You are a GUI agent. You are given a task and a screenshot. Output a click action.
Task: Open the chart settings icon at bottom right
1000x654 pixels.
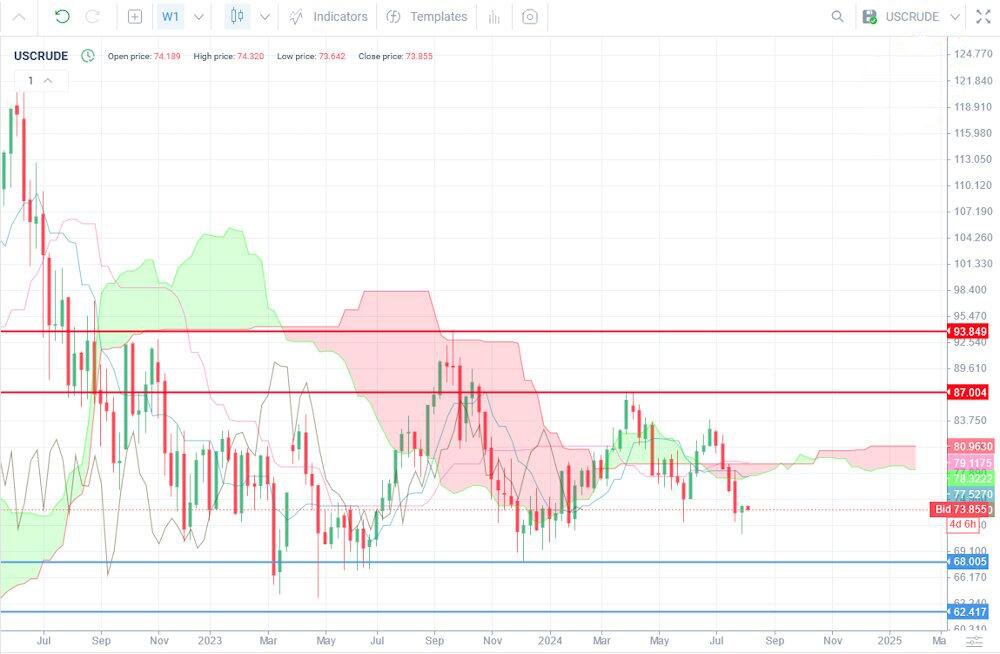pos(974,641)
